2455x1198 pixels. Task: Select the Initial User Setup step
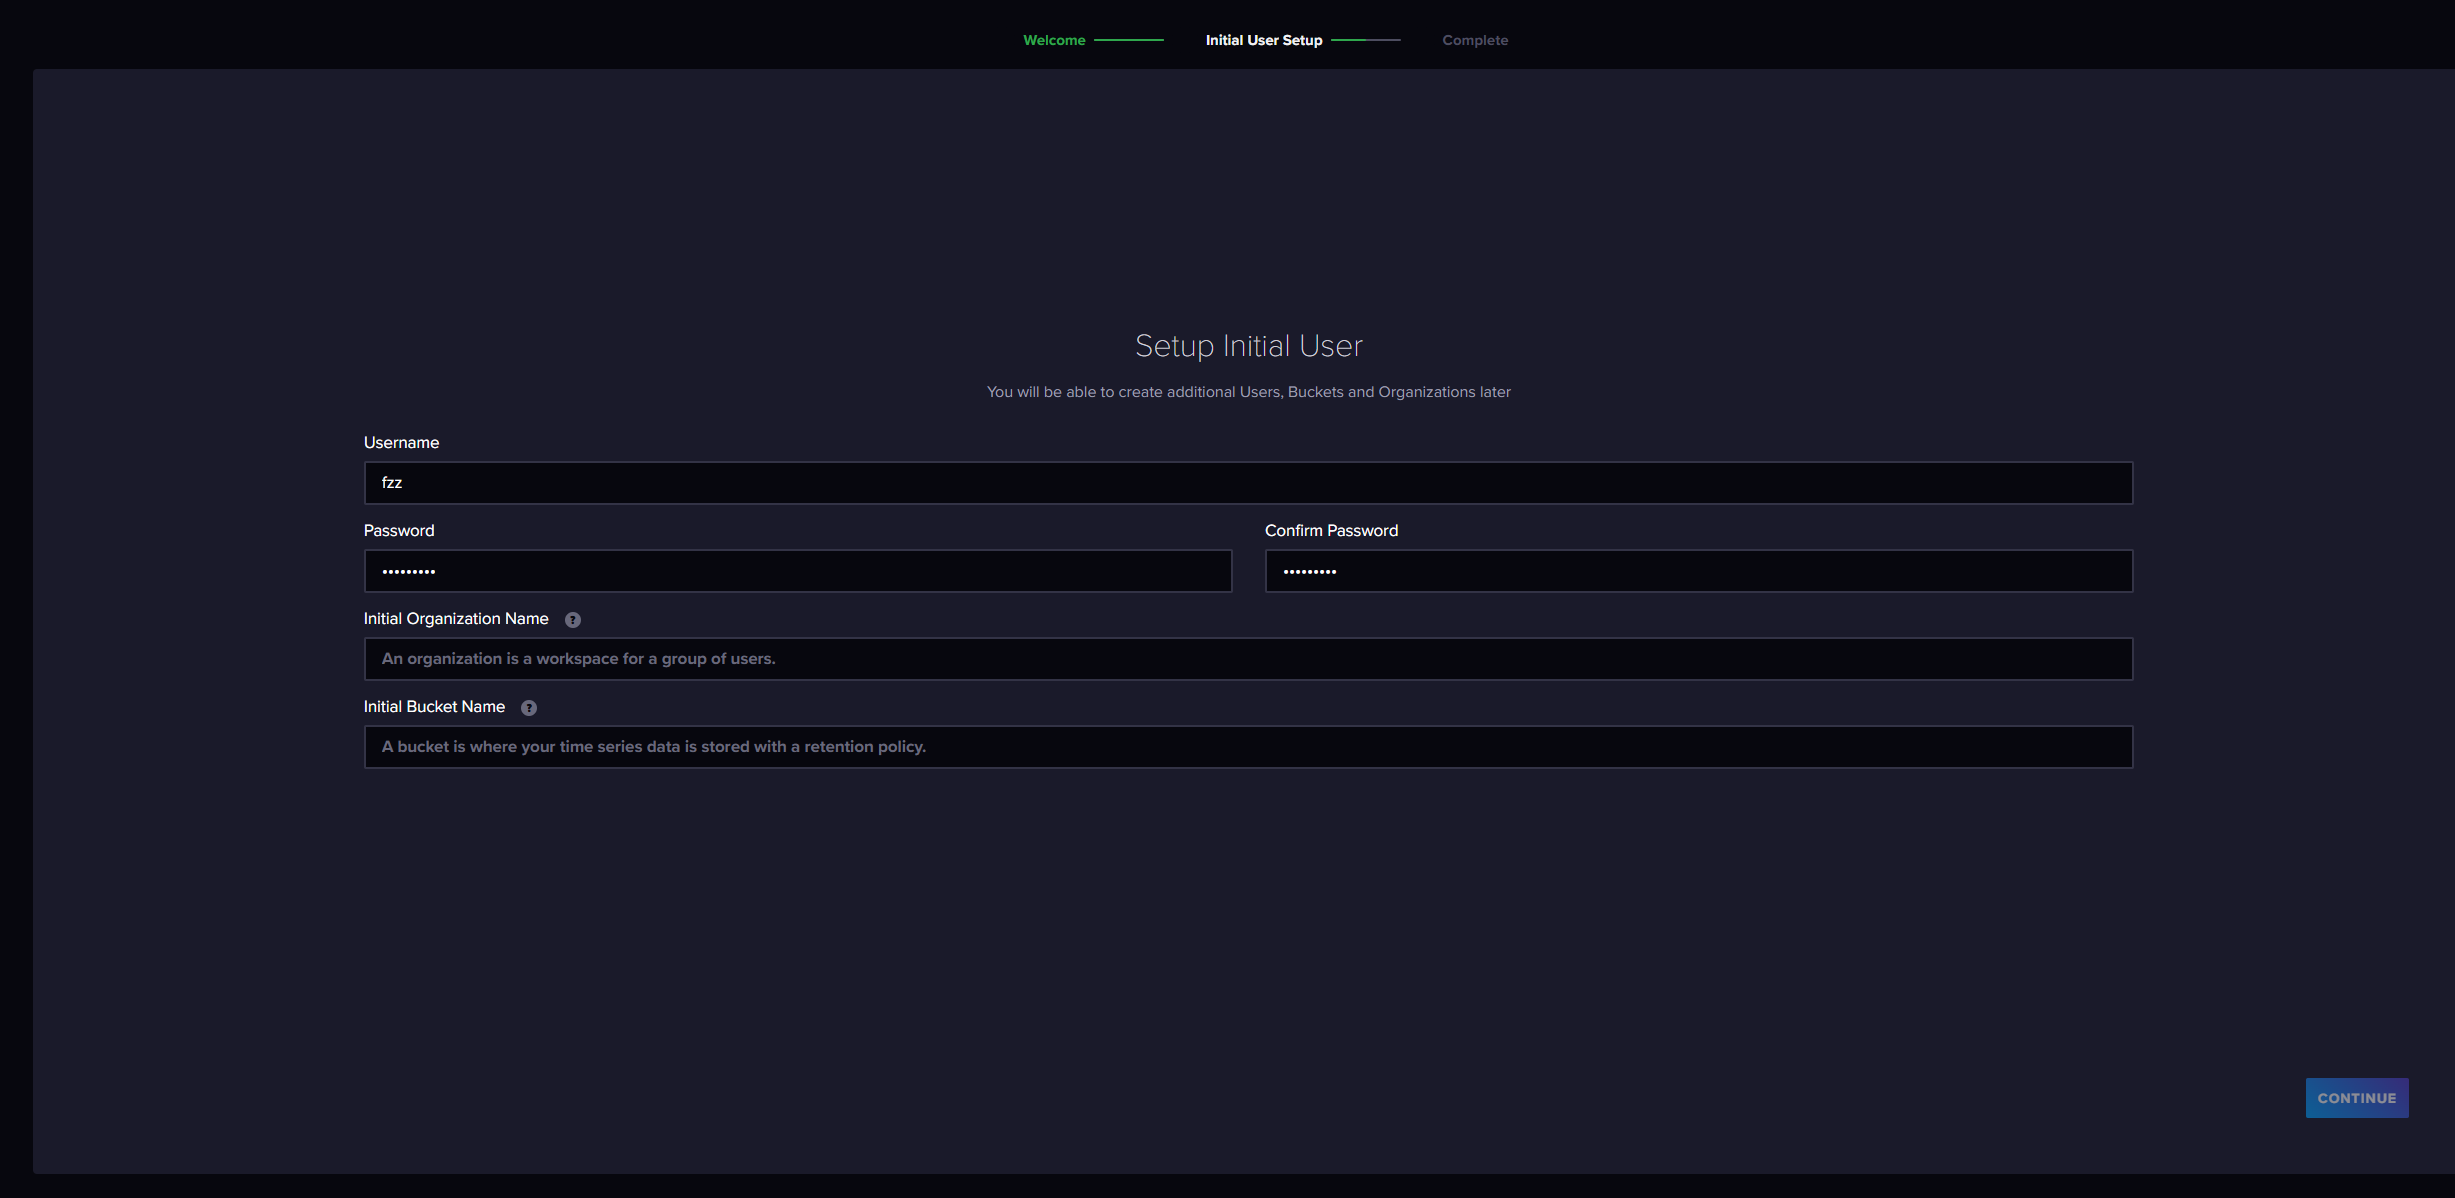point(1263,40)
